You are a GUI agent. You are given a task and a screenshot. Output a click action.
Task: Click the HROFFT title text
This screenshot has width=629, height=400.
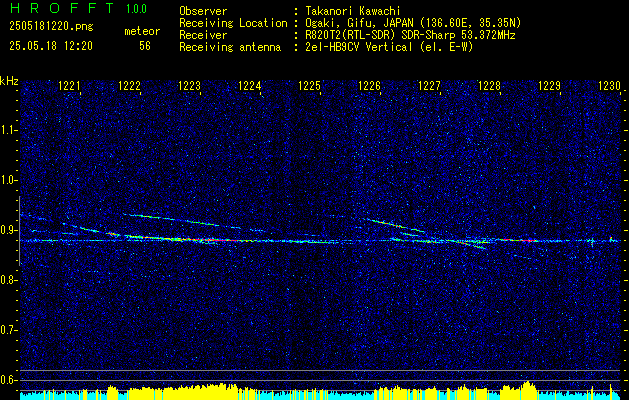63,8
